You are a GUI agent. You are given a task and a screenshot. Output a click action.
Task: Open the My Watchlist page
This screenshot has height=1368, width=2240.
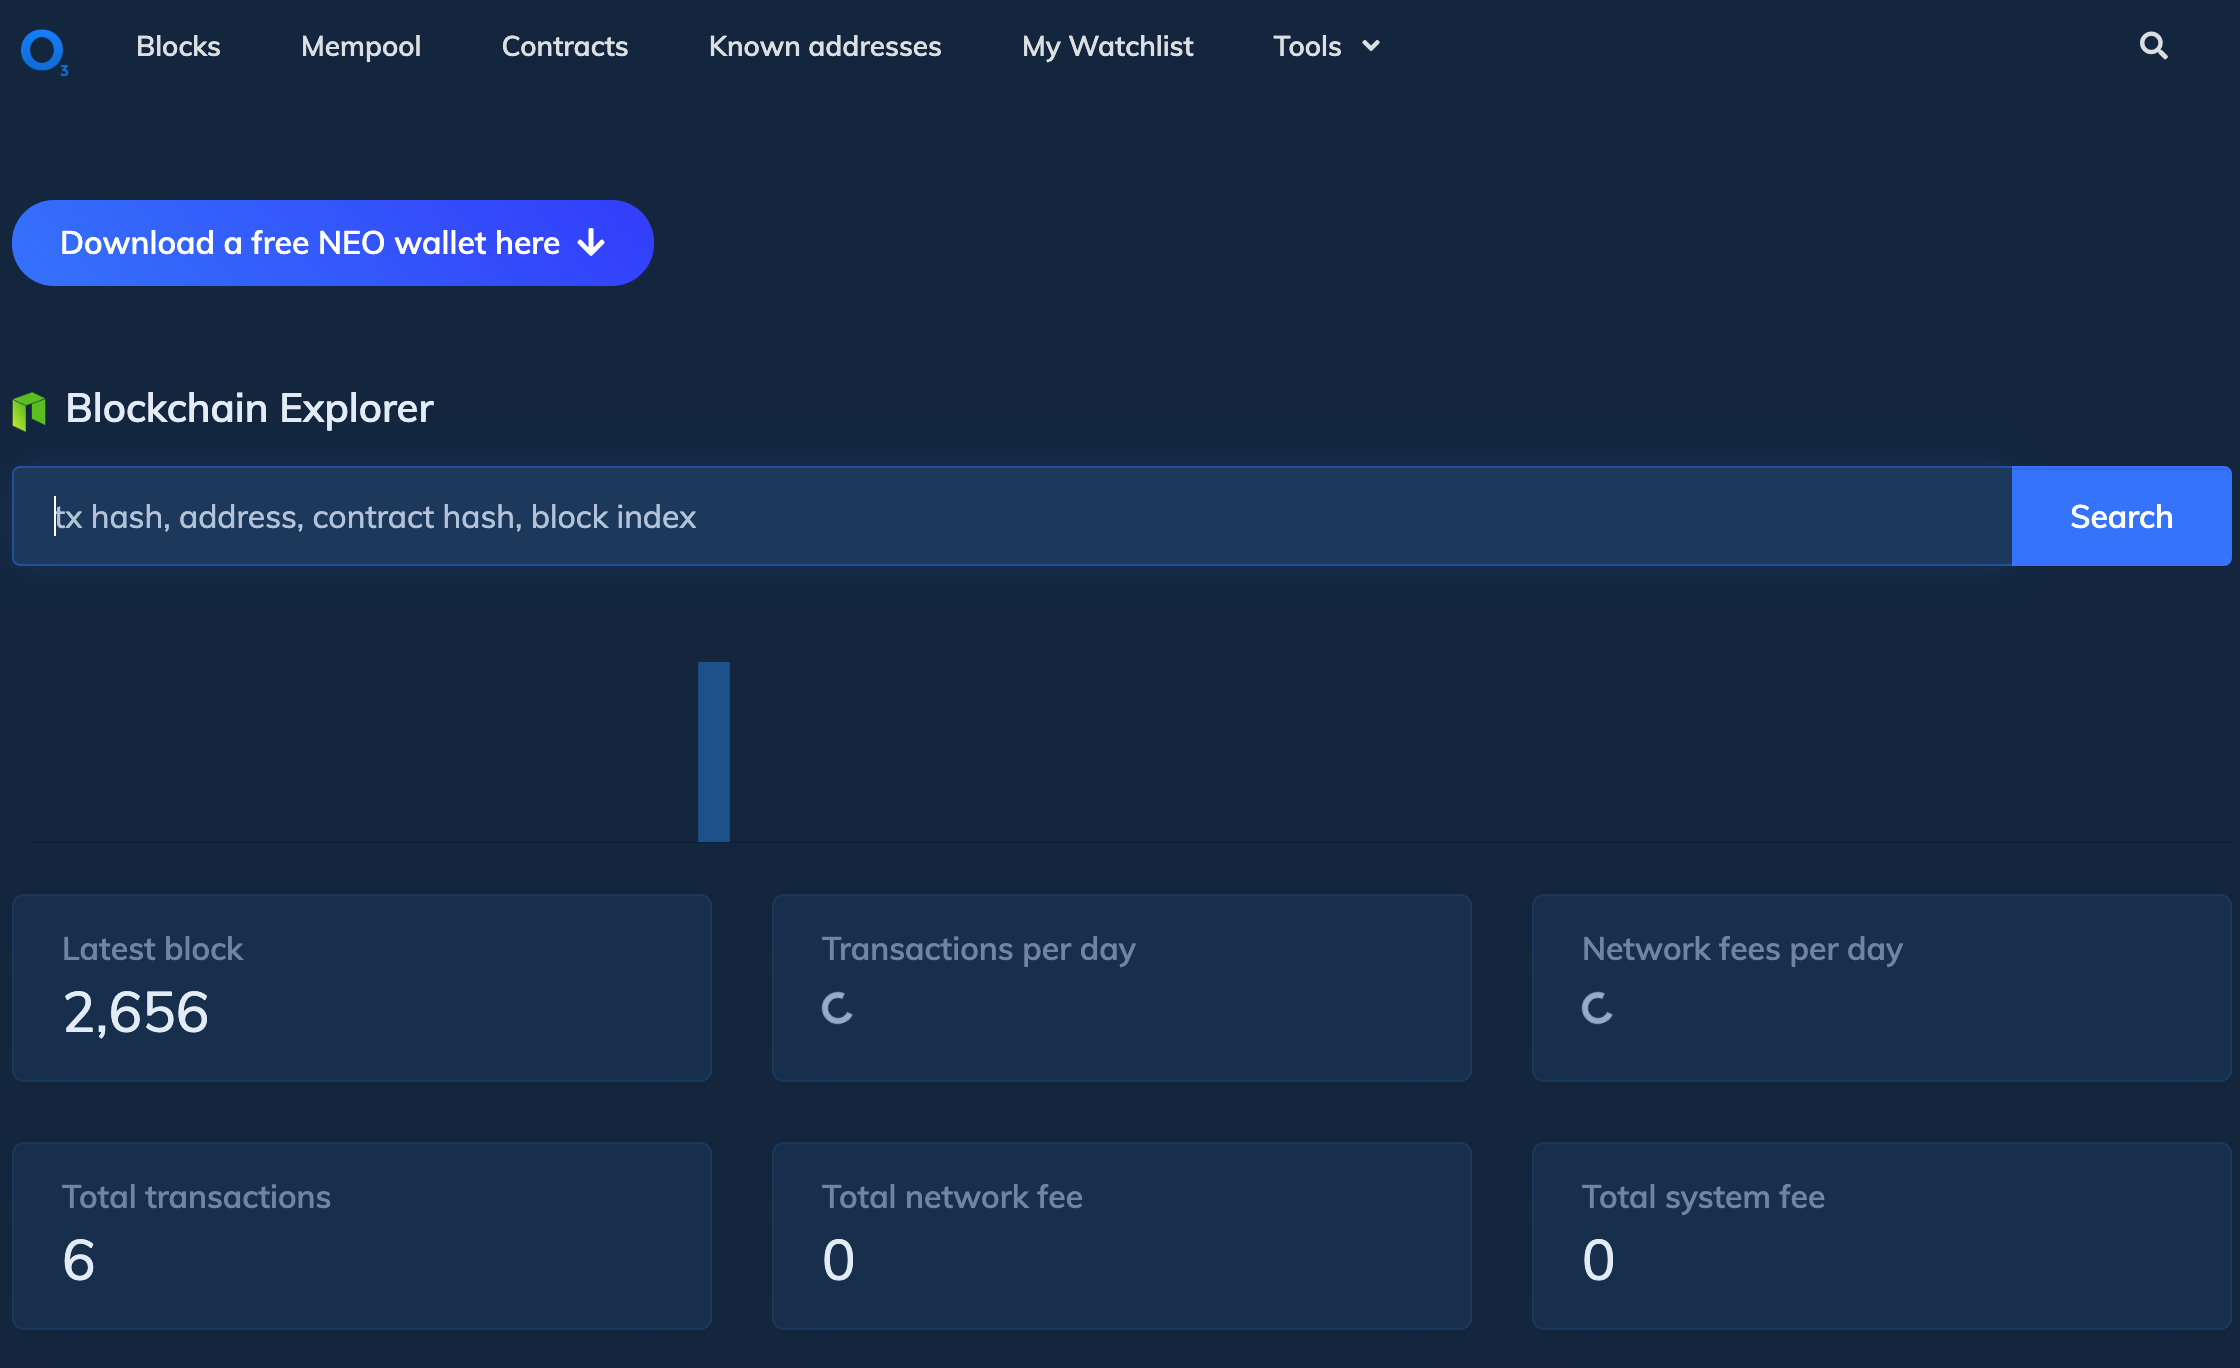coord(1107,46)
